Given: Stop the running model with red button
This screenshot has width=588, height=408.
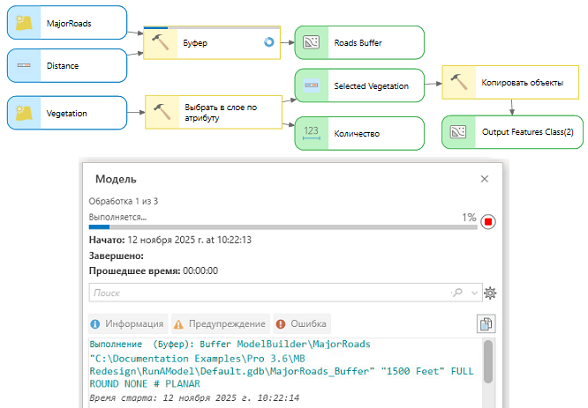Looking at the screenshot, I should (488, 222).
